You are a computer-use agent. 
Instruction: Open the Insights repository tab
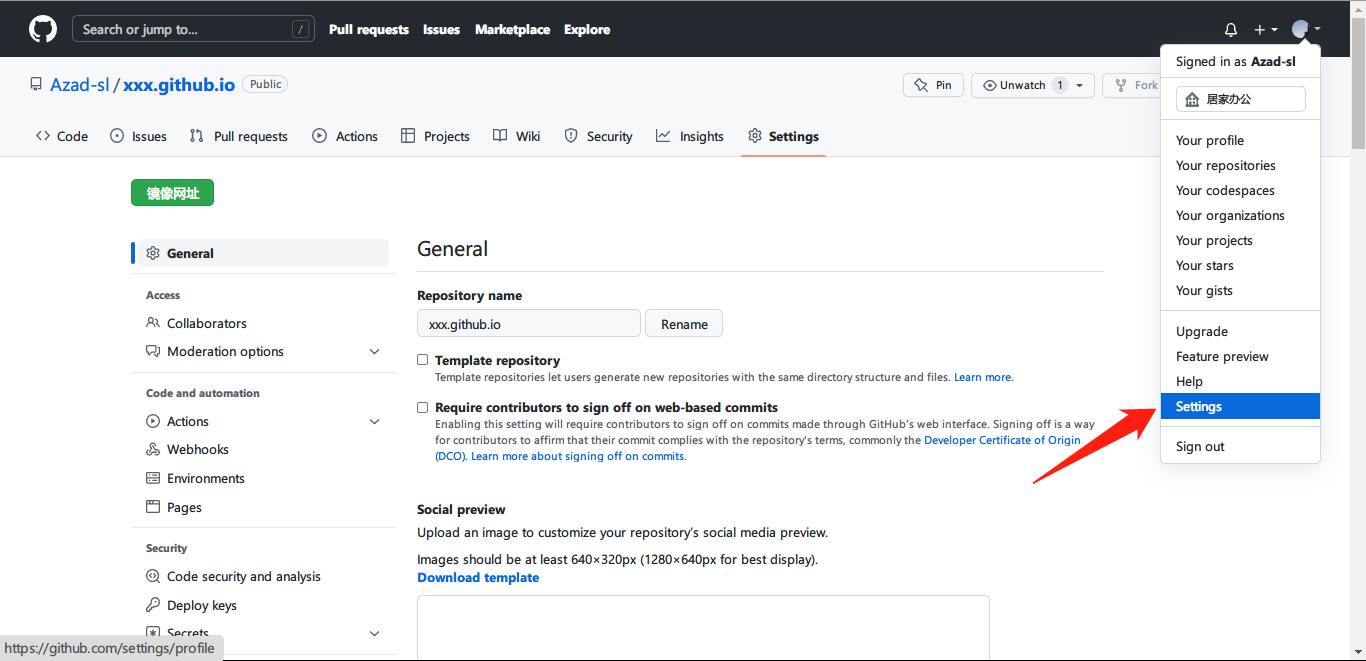[690, 136]
